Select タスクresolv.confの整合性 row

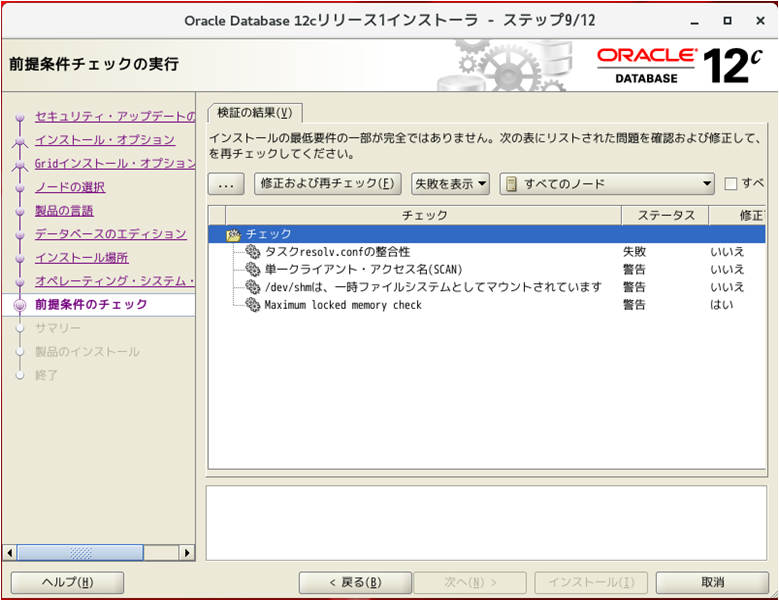pyautogui.click(x=487, y=252)
